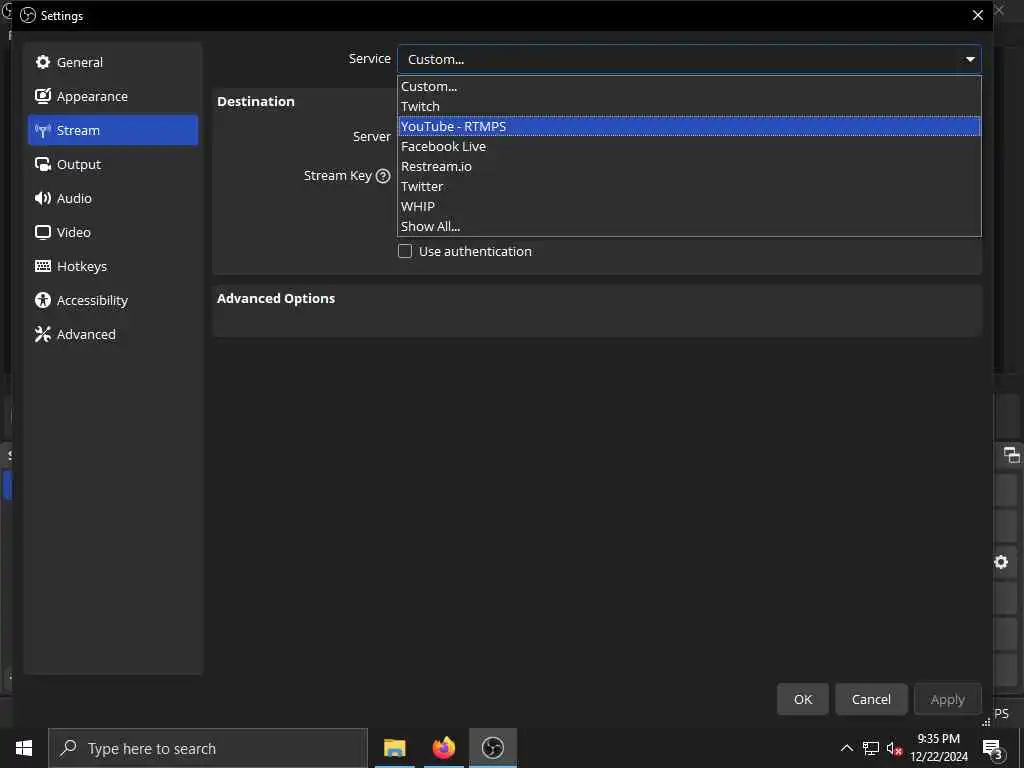Open the Hotkeys settings section
1024x768 pixels.
click(x=112, y=266)
